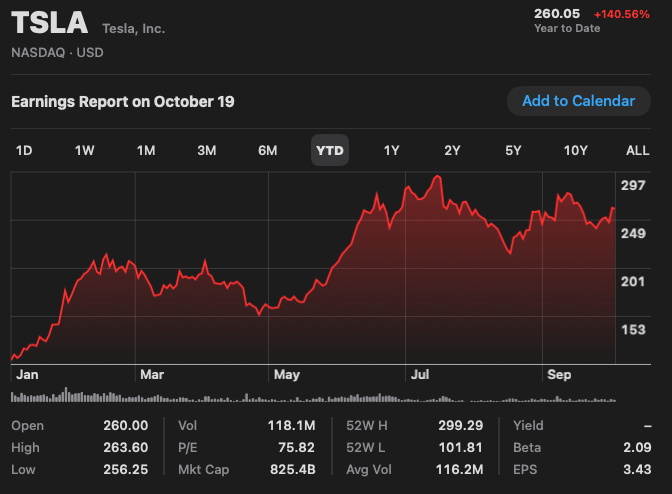Select the 10Y time range
The image size is (672, 494).
pyautogui.click(x=576, y=150)
